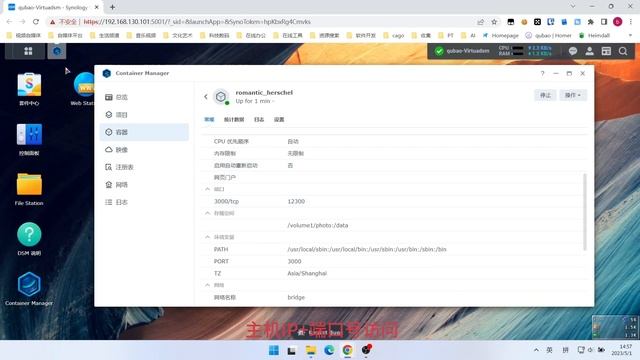
Task: Open the Heimdall bookmark
Action: tap(594, 36)
